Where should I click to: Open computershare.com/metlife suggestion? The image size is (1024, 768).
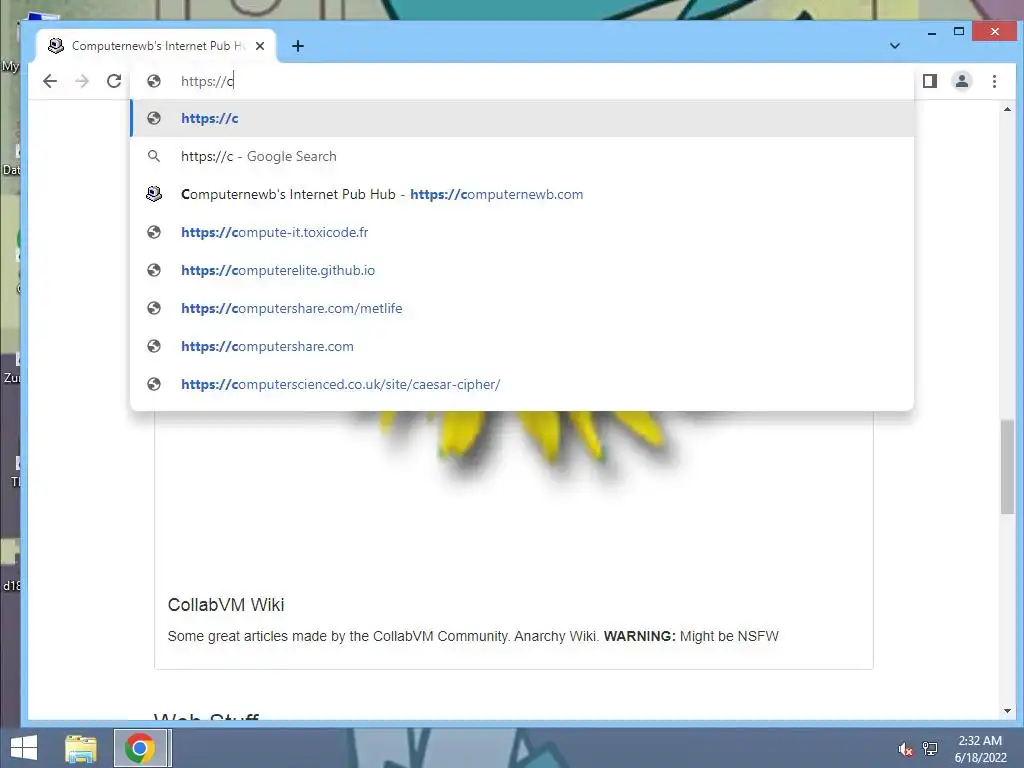522,308
